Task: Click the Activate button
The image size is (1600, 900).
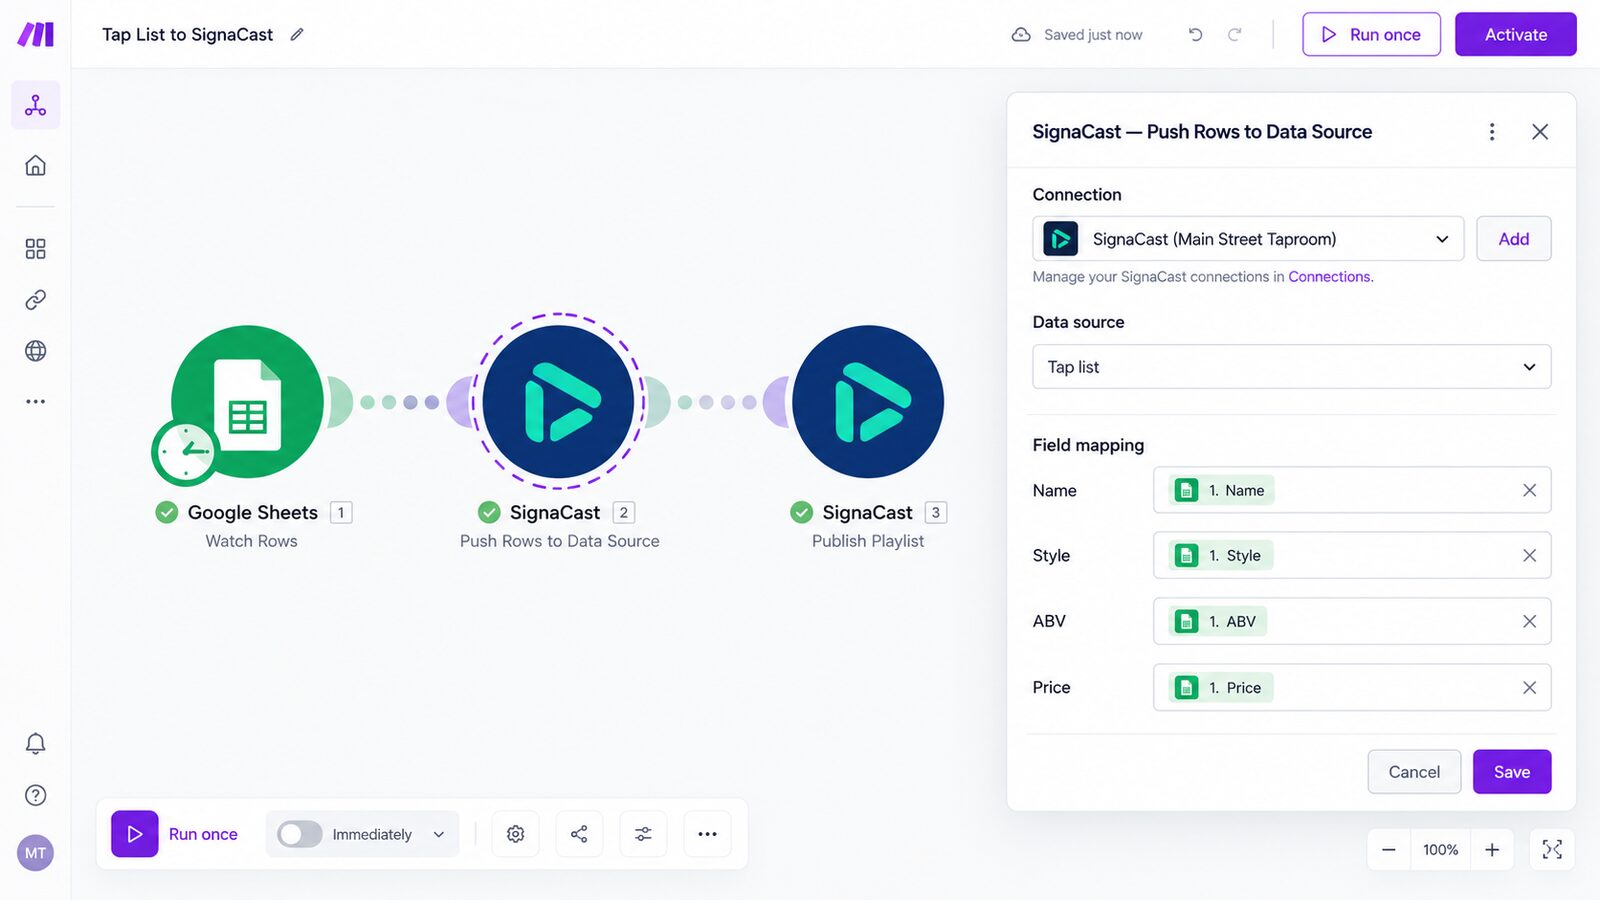Action: click(x=1516, y=34)
